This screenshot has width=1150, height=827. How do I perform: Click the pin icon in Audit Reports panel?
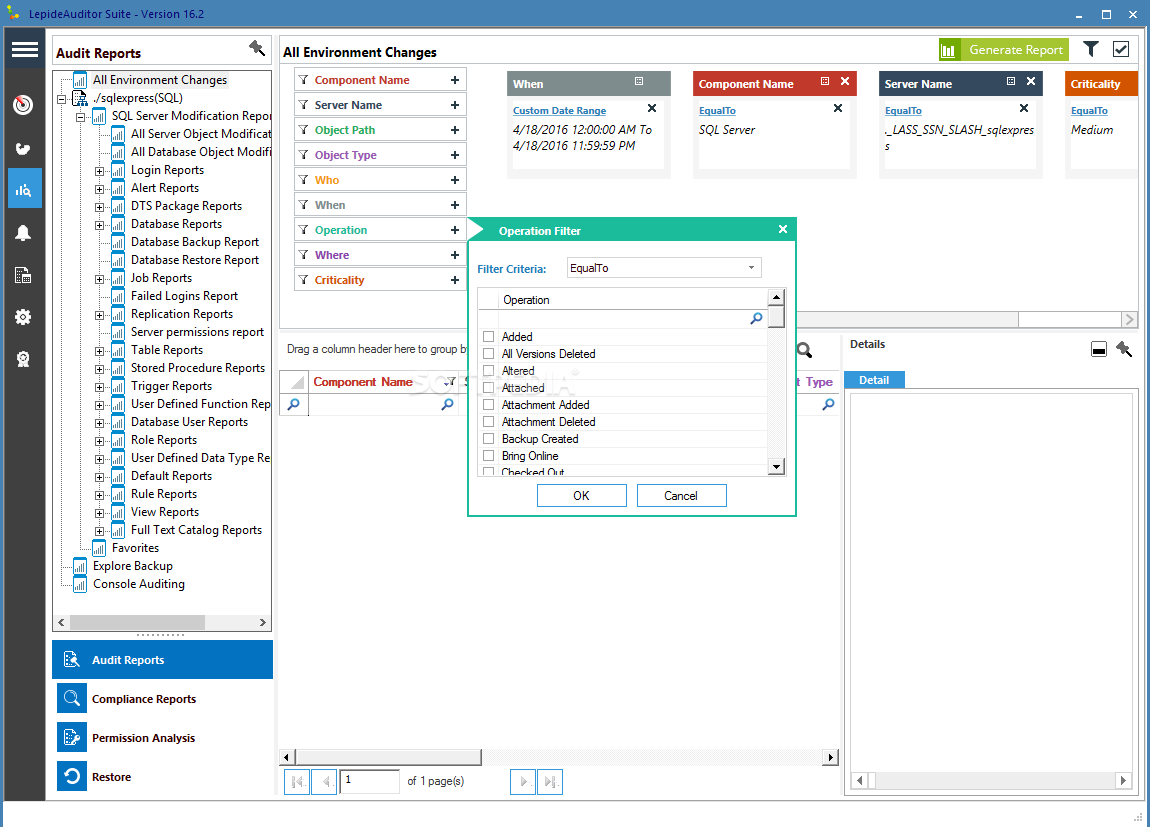point(257,48)
